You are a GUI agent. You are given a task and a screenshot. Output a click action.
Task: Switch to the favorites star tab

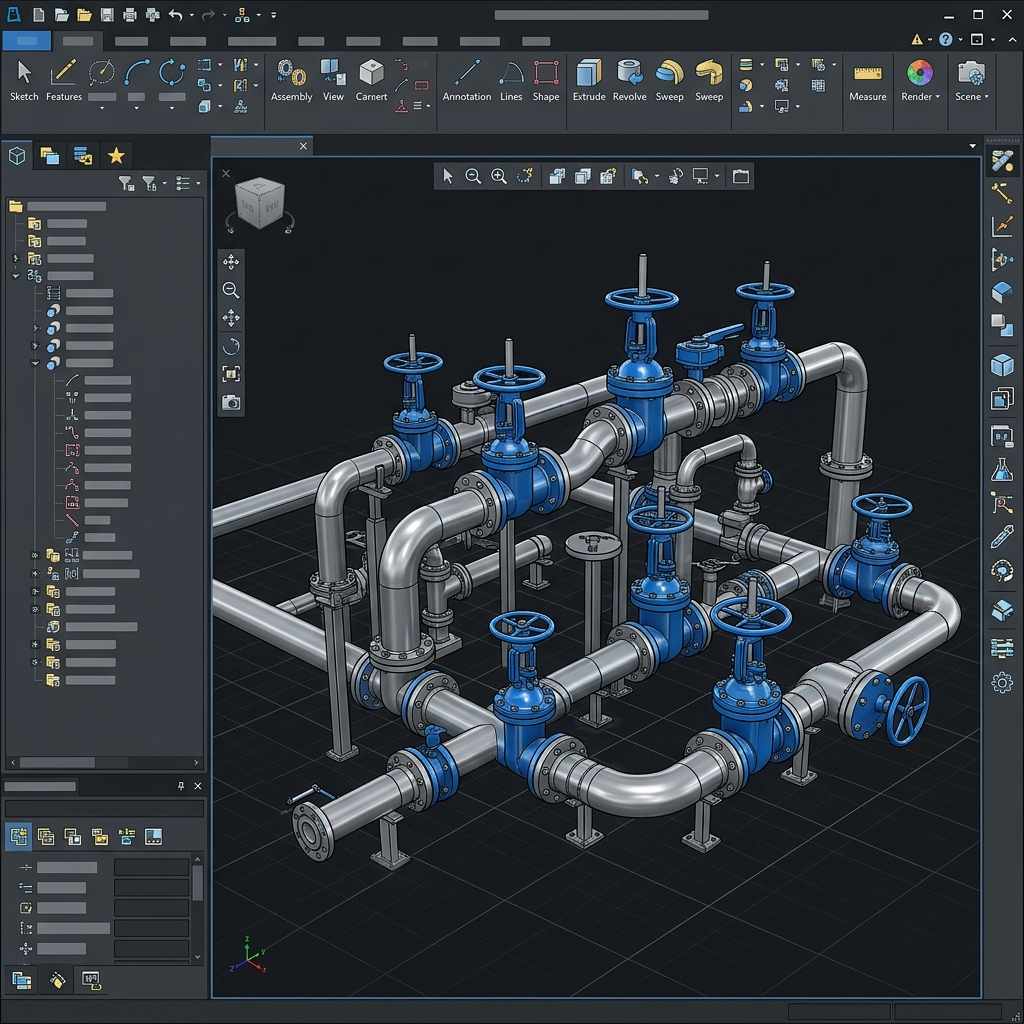tap(116, 155)
